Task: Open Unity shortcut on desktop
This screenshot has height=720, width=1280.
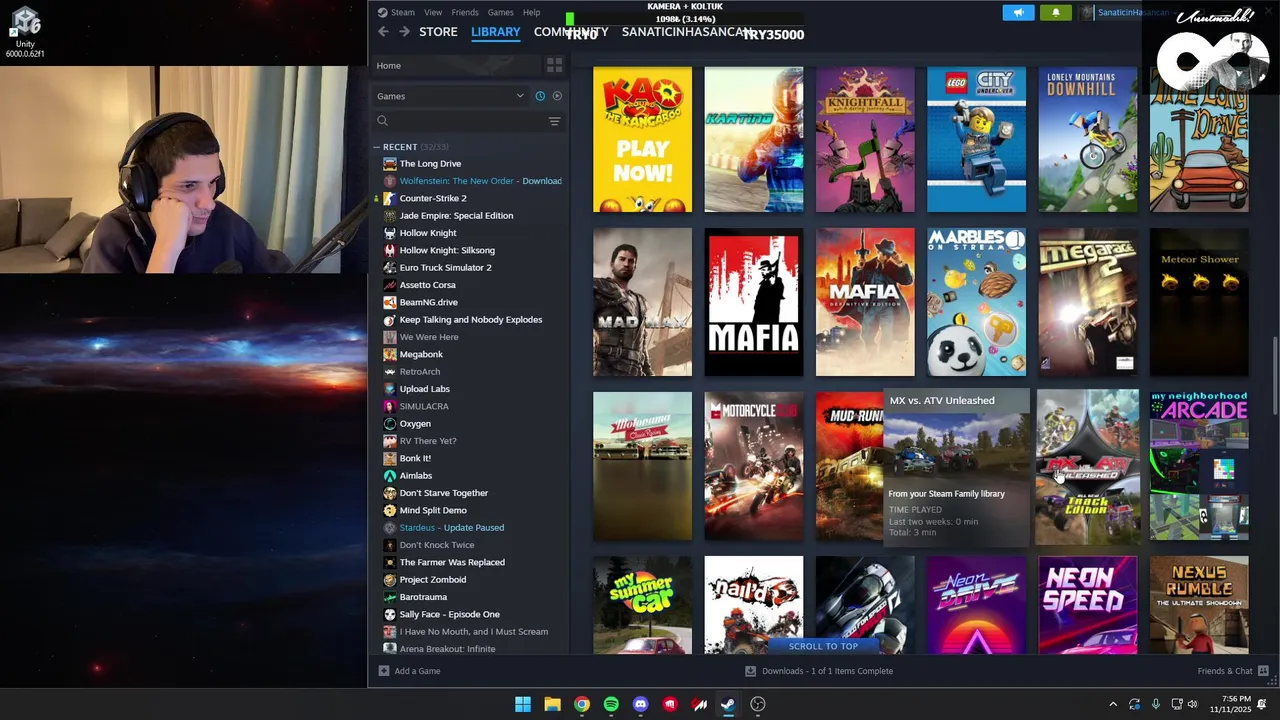Action: pos(25,31)
